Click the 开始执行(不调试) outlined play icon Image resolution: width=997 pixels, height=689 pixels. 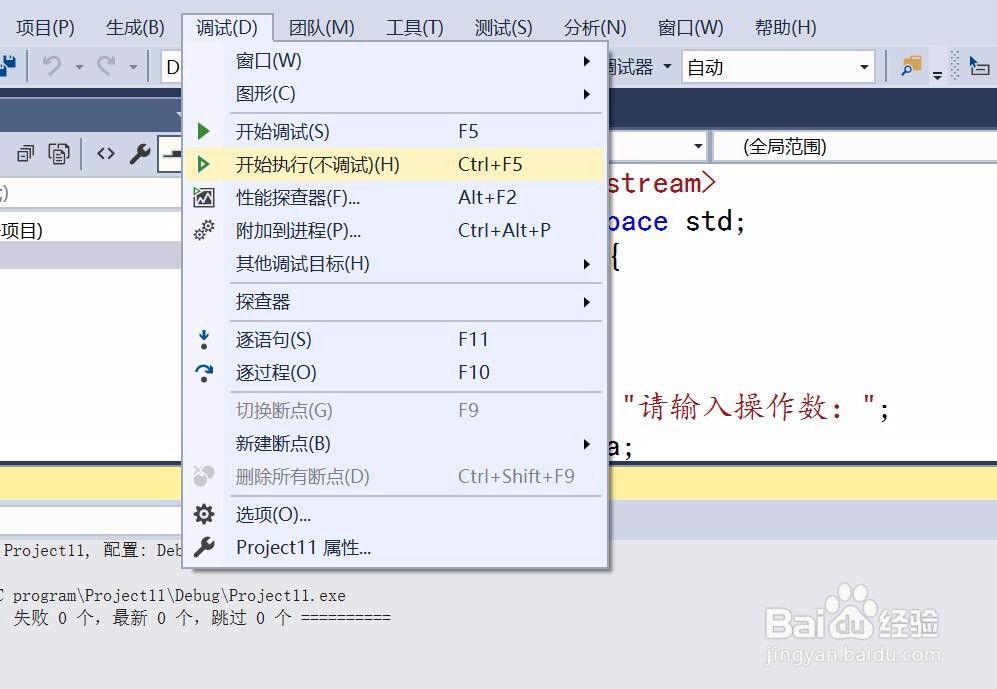tap(203, 164)
